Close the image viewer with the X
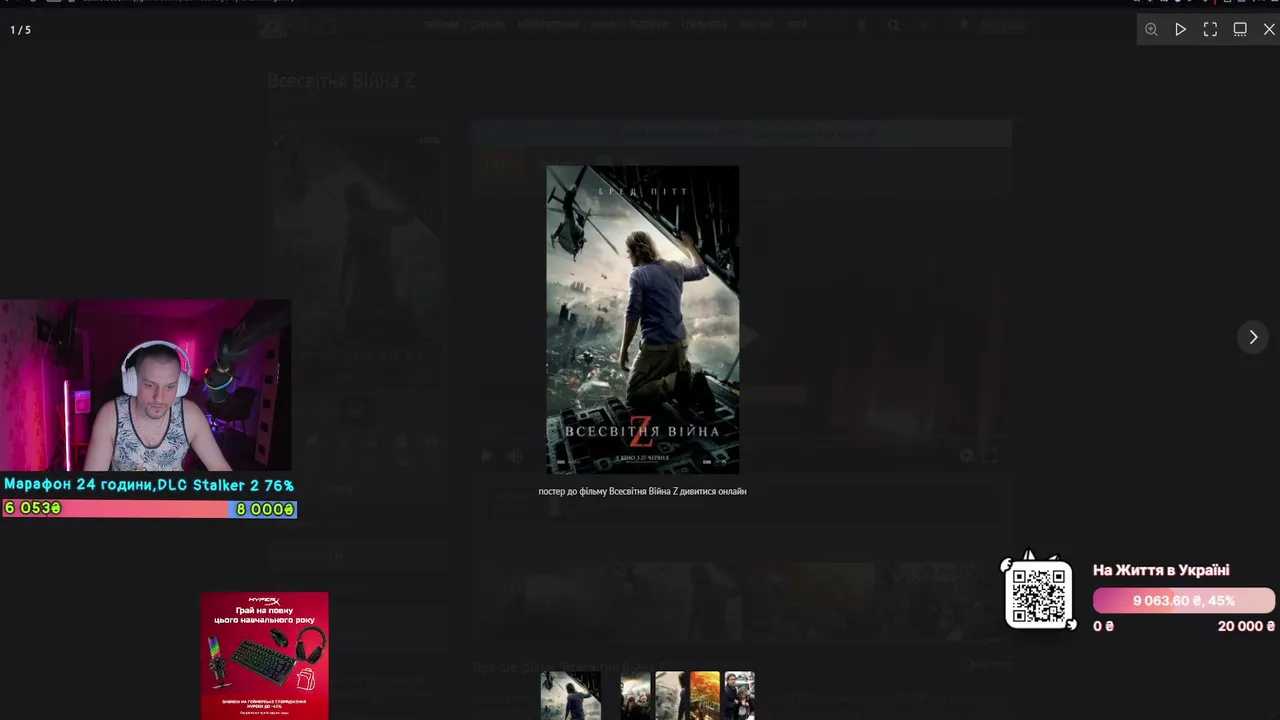 point(1269,30)
